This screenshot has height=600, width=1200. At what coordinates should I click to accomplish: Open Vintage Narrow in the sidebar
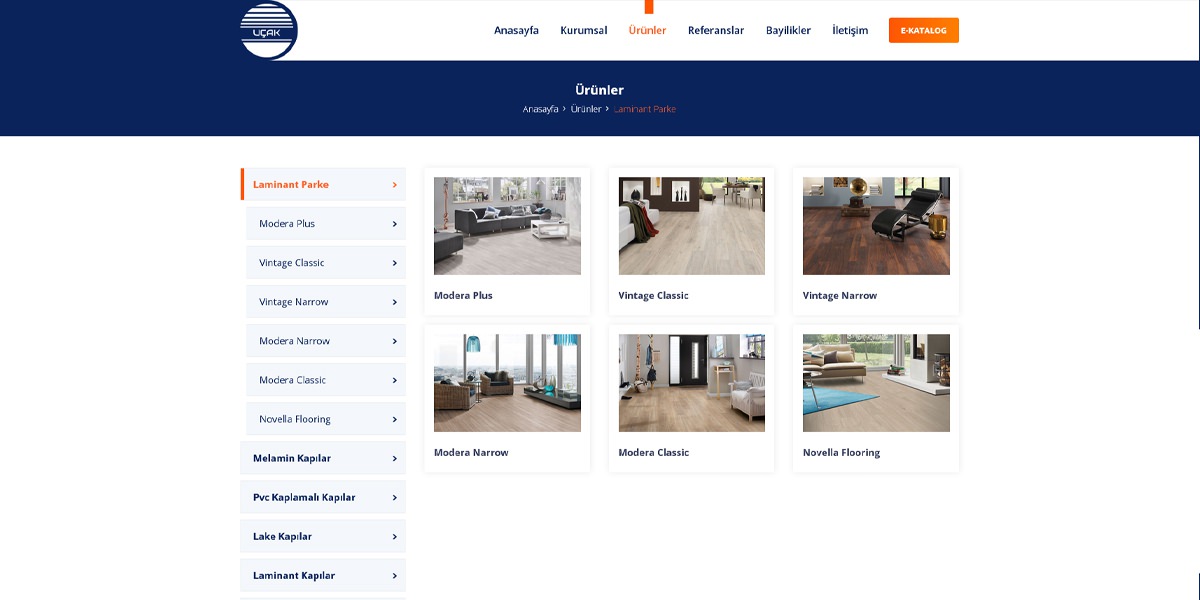point(326,301)
